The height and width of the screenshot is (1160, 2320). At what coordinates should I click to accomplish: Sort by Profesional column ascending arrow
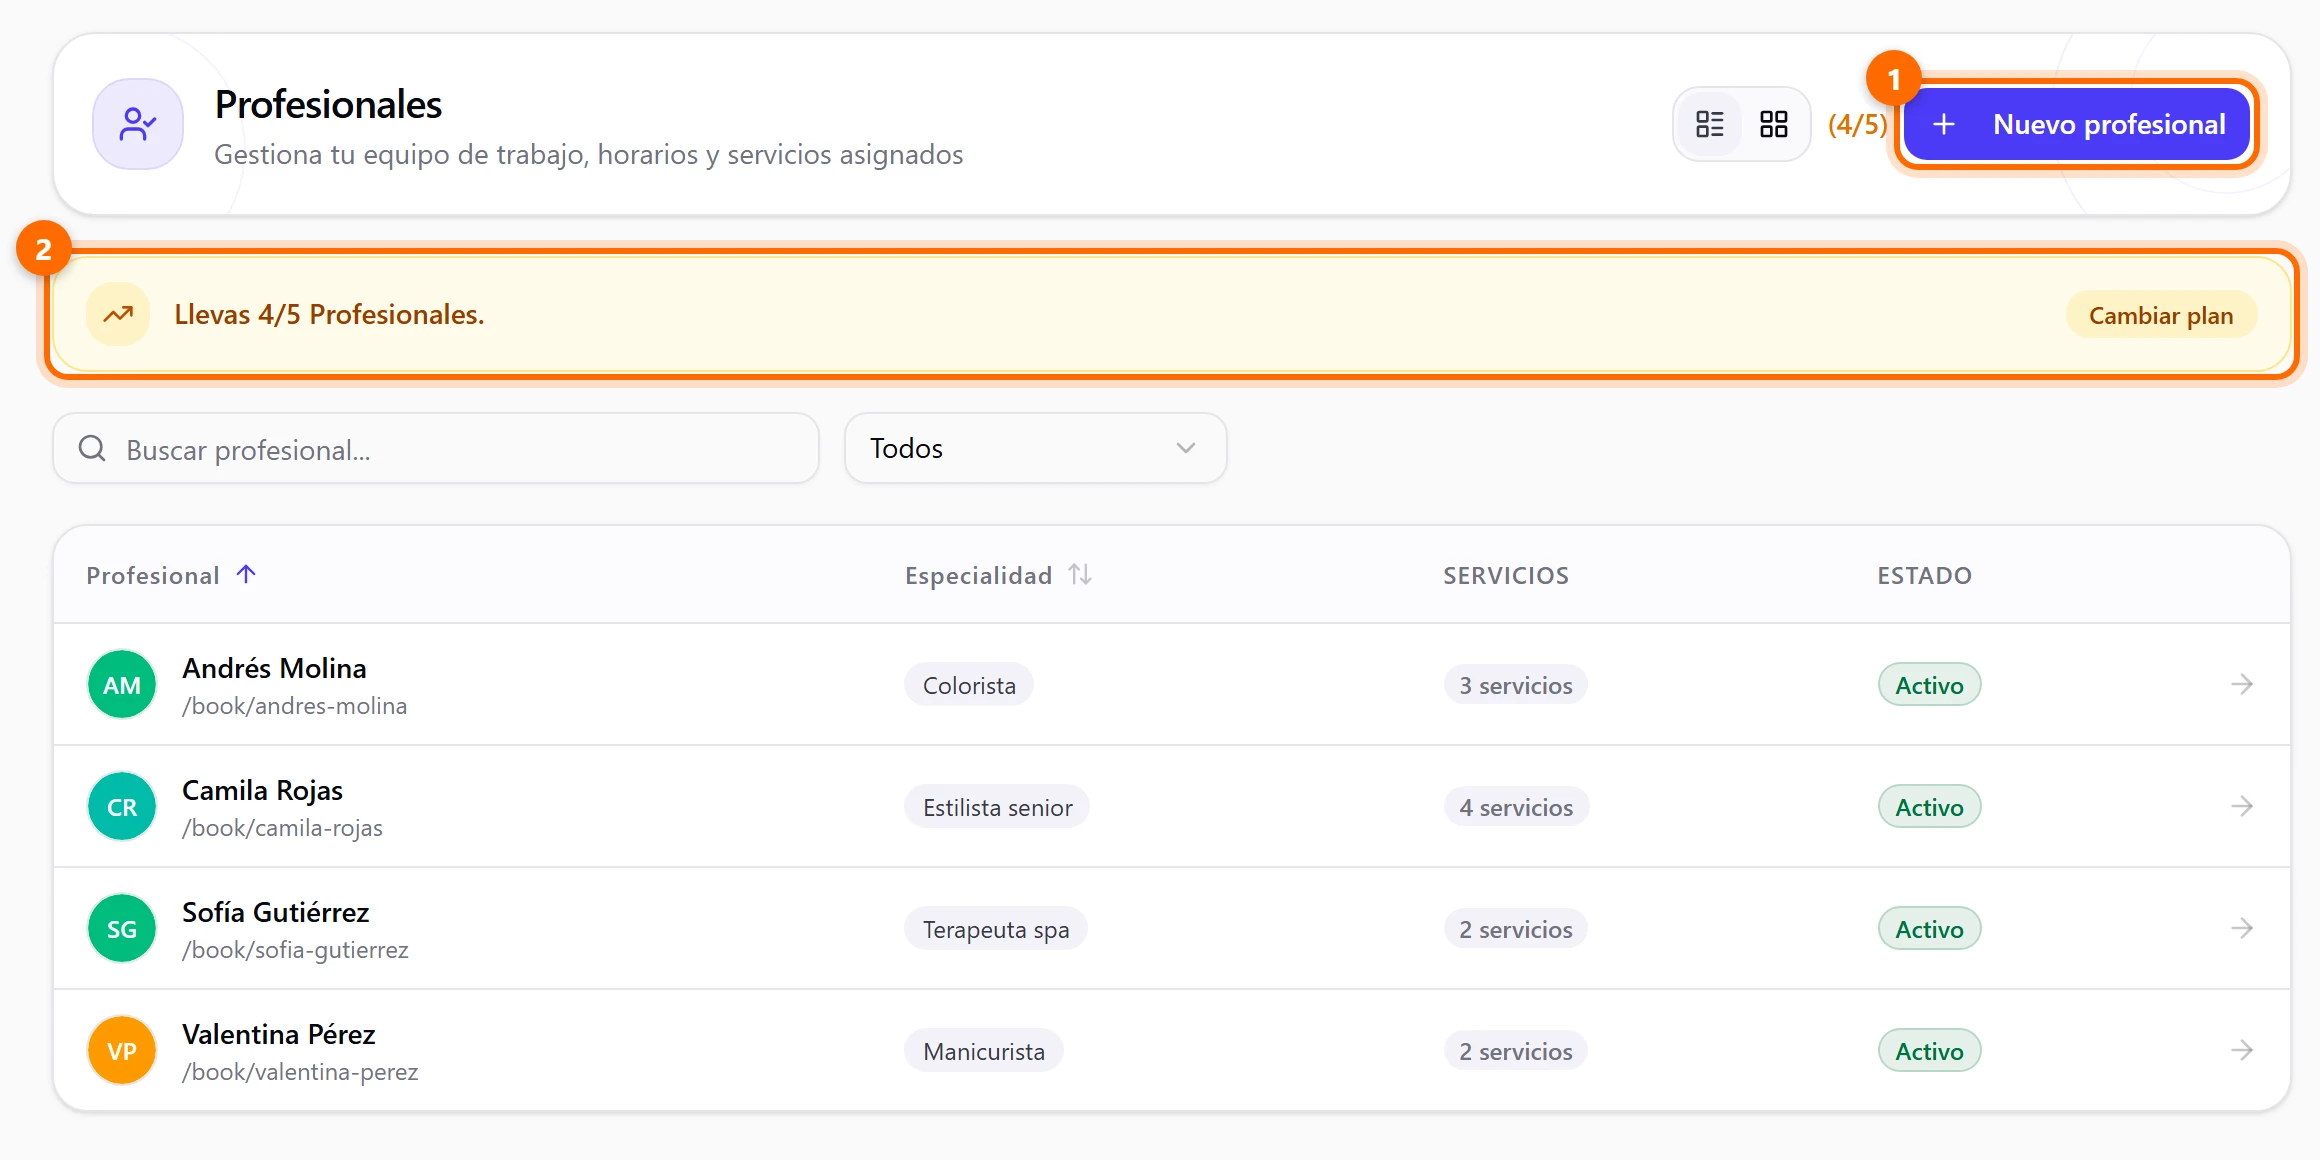(246, 574)
